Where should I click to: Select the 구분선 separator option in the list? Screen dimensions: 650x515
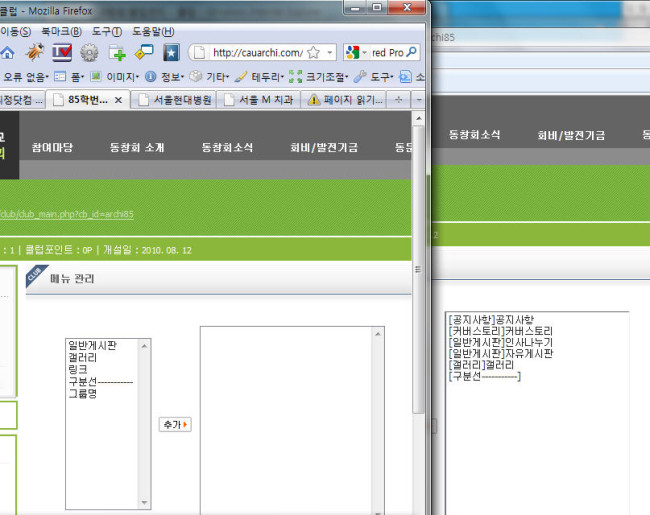point(101,381)
